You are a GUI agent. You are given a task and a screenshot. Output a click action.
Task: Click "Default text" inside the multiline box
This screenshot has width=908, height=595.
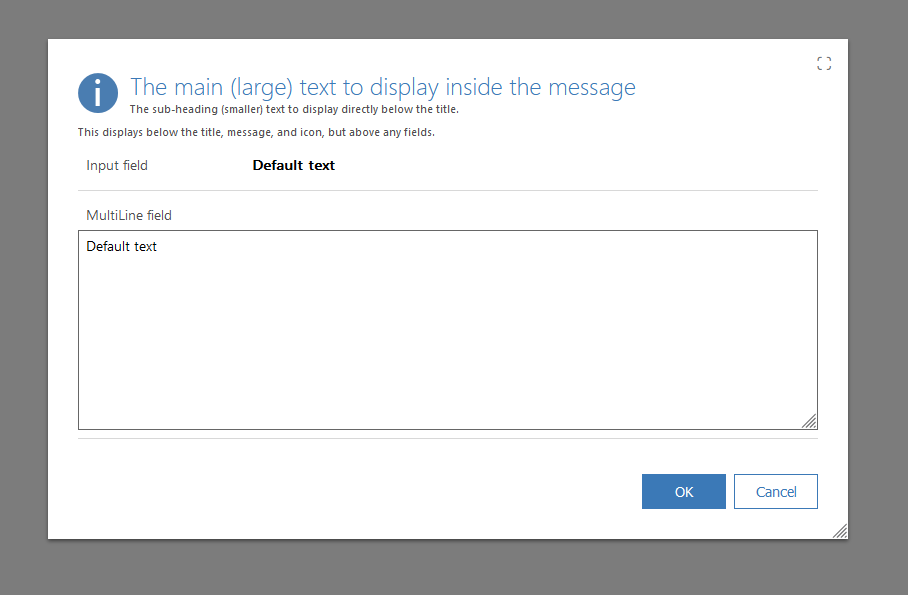(x=121, y=246)
